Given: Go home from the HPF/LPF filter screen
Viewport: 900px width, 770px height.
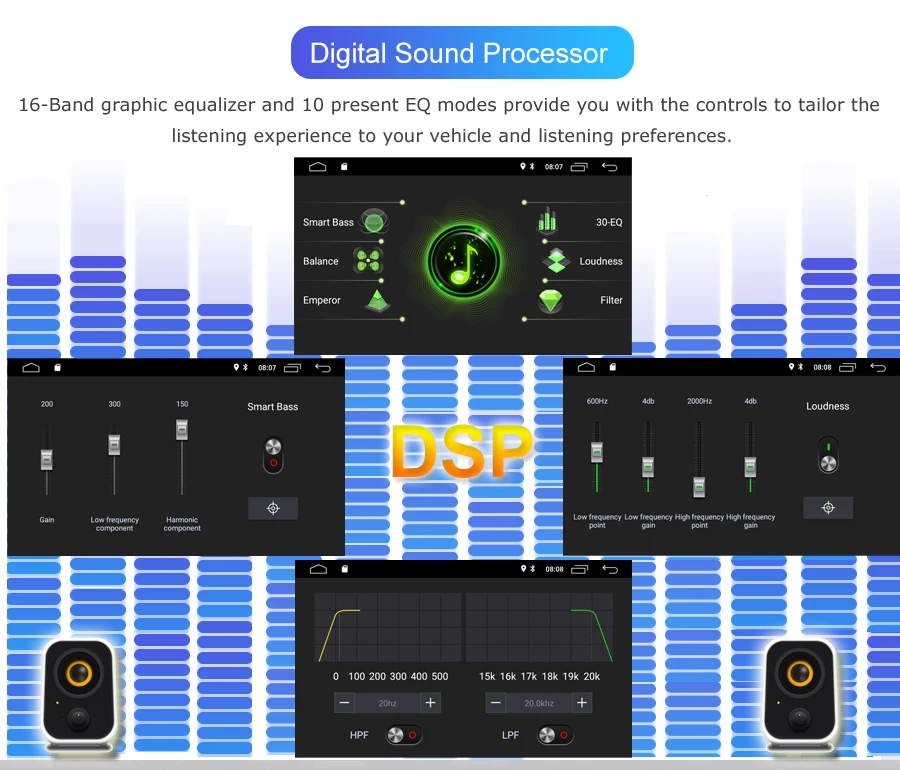Looking at the screenshot, I should pos(318,569).
